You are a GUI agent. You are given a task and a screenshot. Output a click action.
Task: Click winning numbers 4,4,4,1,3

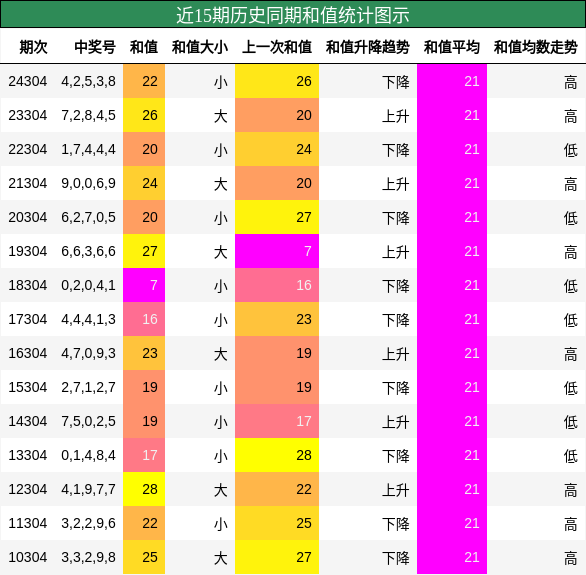point(89,319)
